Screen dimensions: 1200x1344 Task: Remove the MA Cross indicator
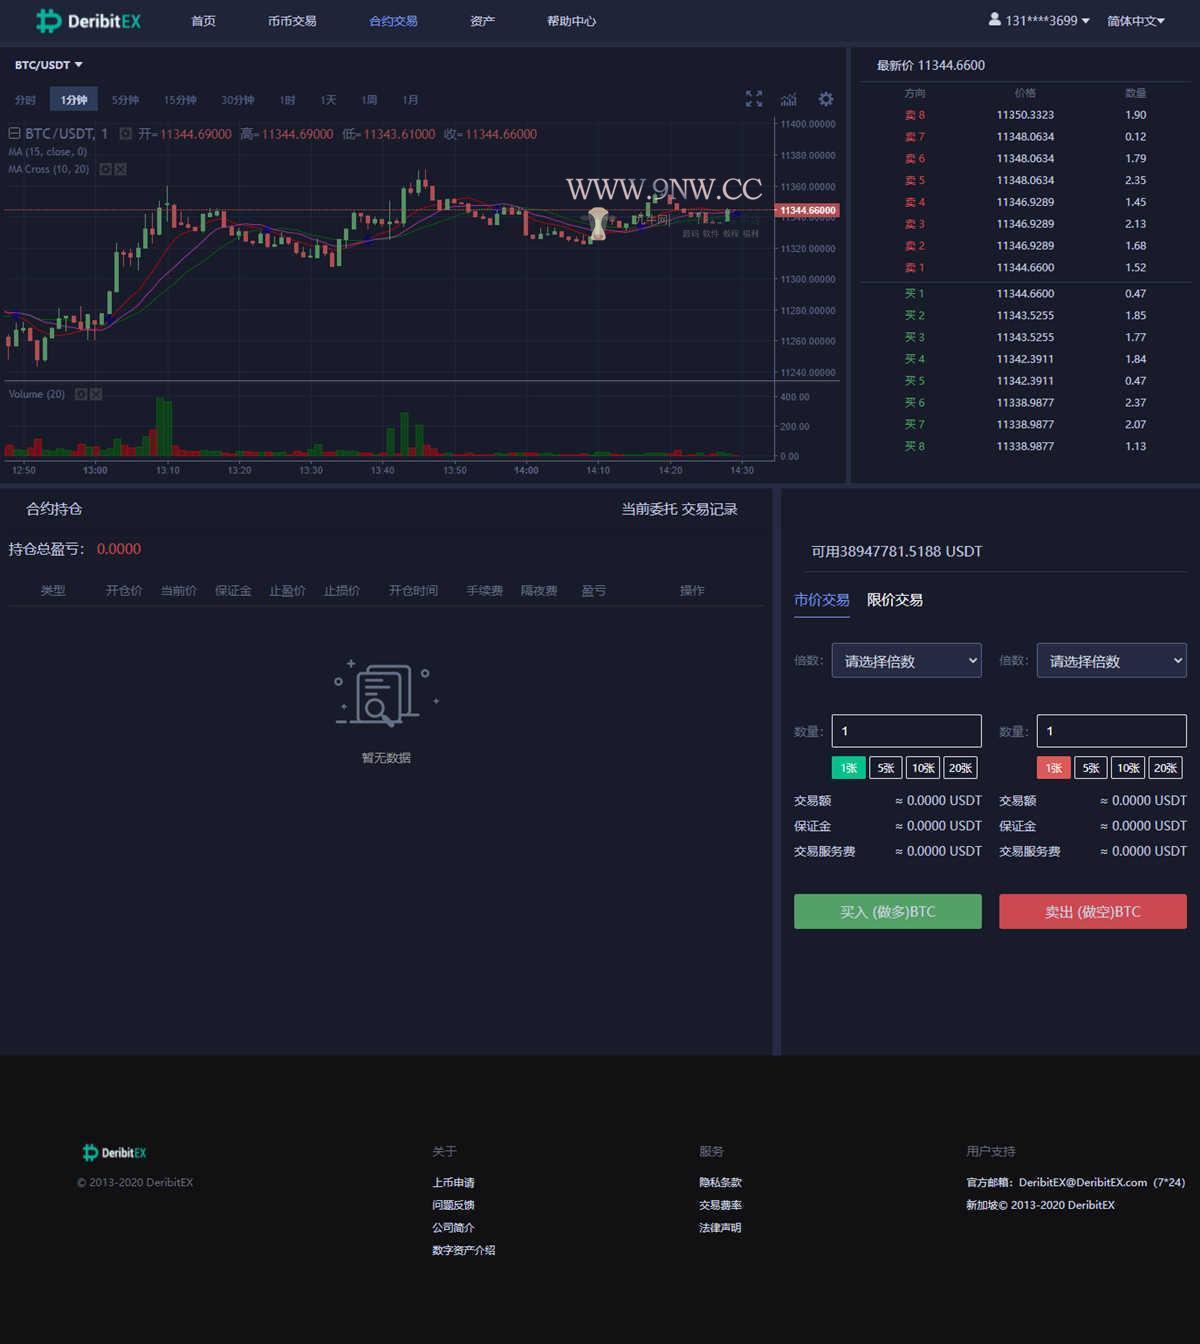point(121,169)
